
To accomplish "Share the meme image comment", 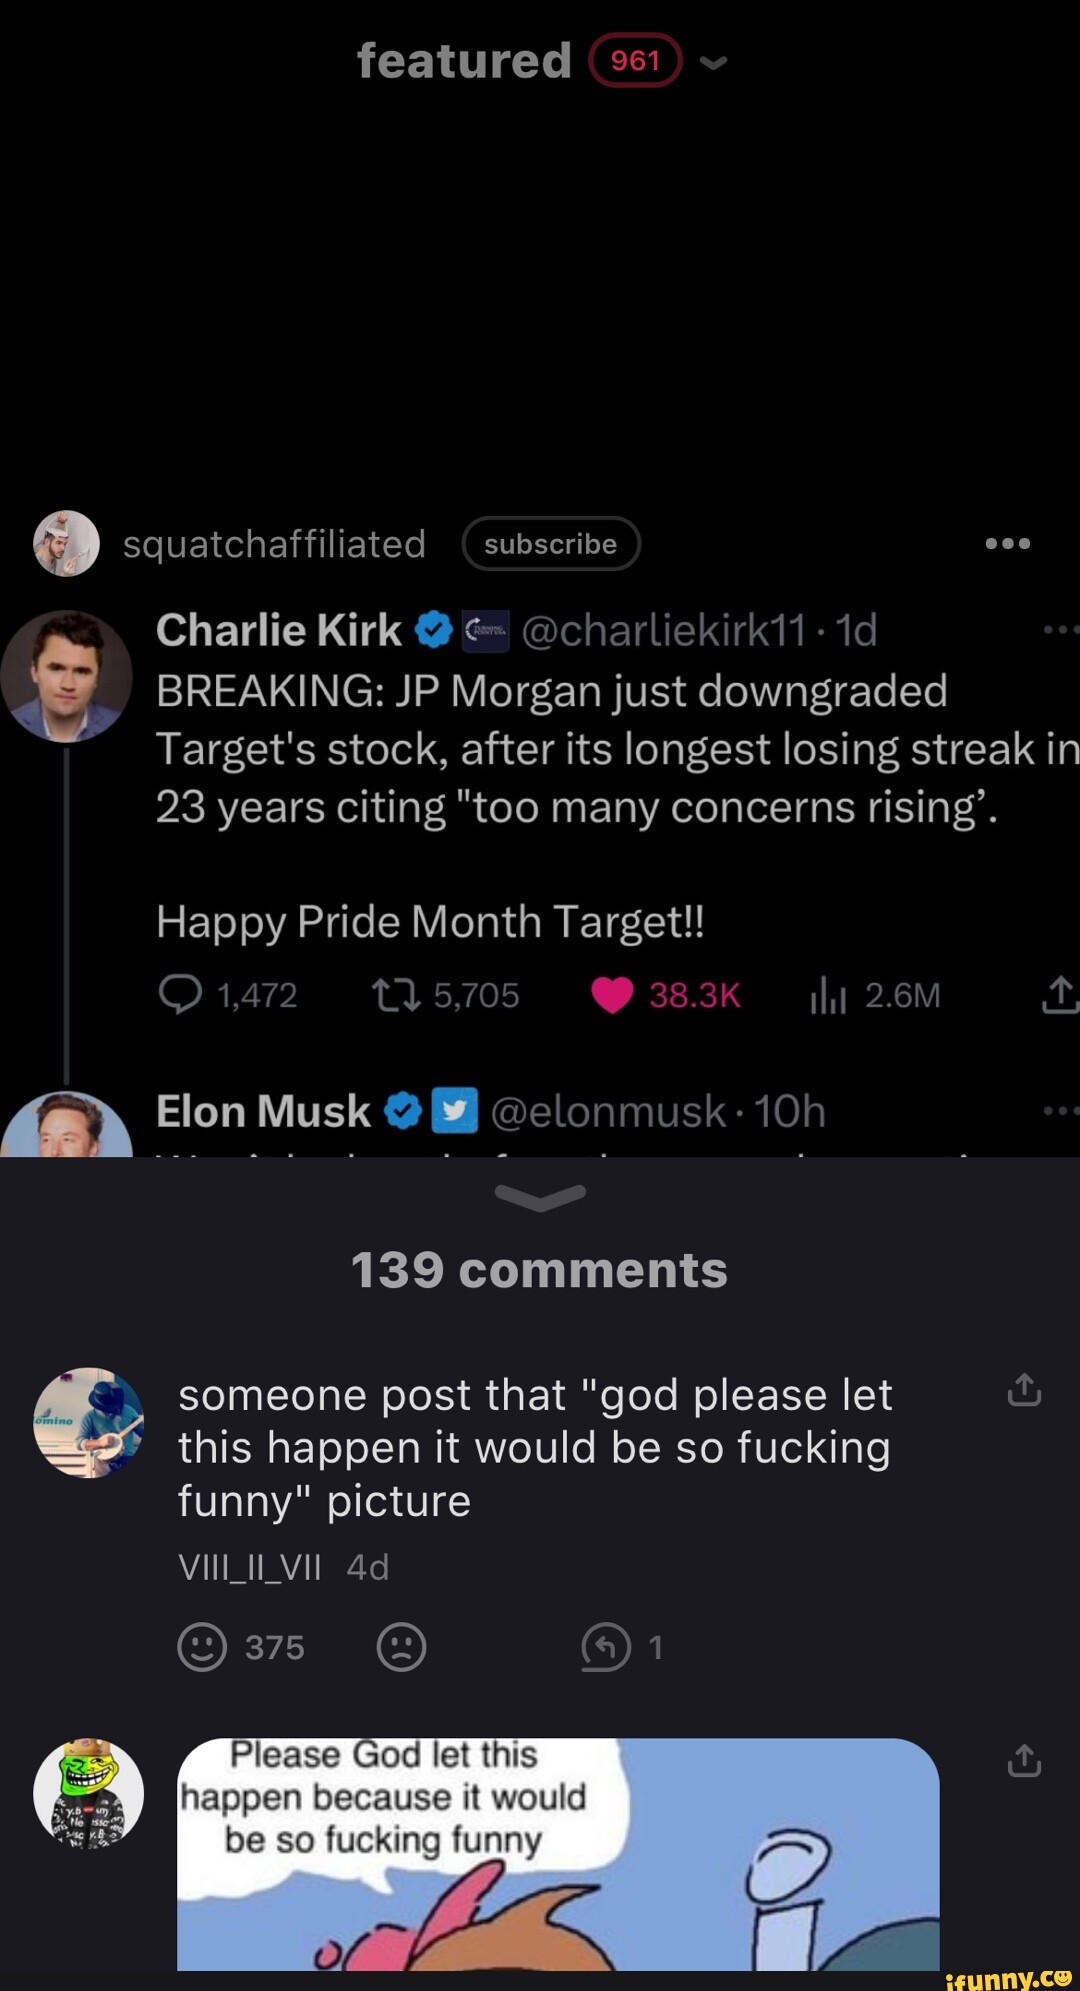I will click(1024, 1761).
